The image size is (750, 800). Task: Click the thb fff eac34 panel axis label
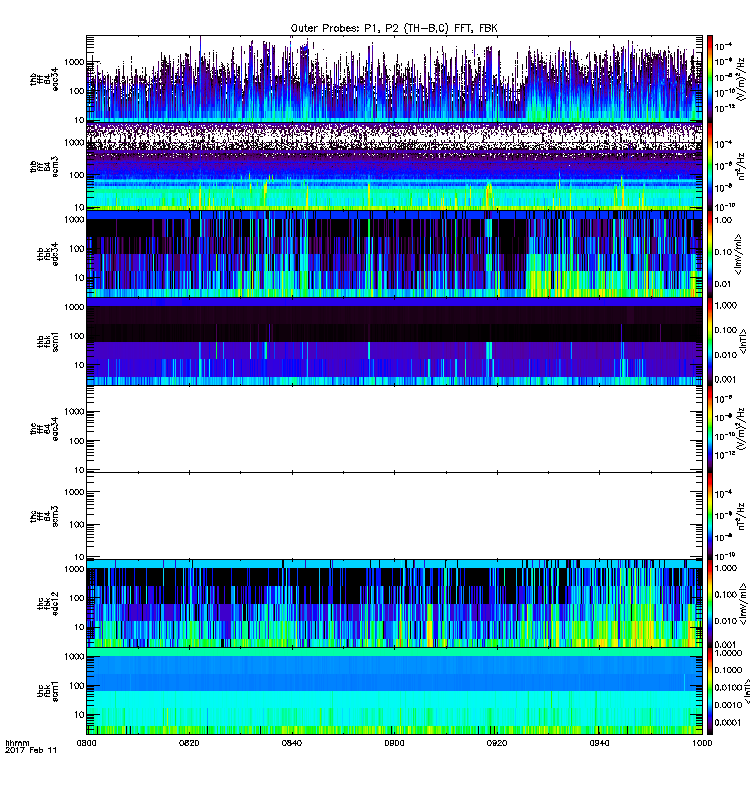pos(44,80)
